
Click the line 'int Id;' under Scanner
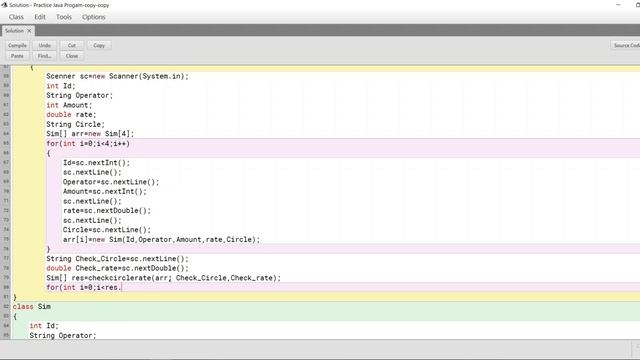coord(61,86)
